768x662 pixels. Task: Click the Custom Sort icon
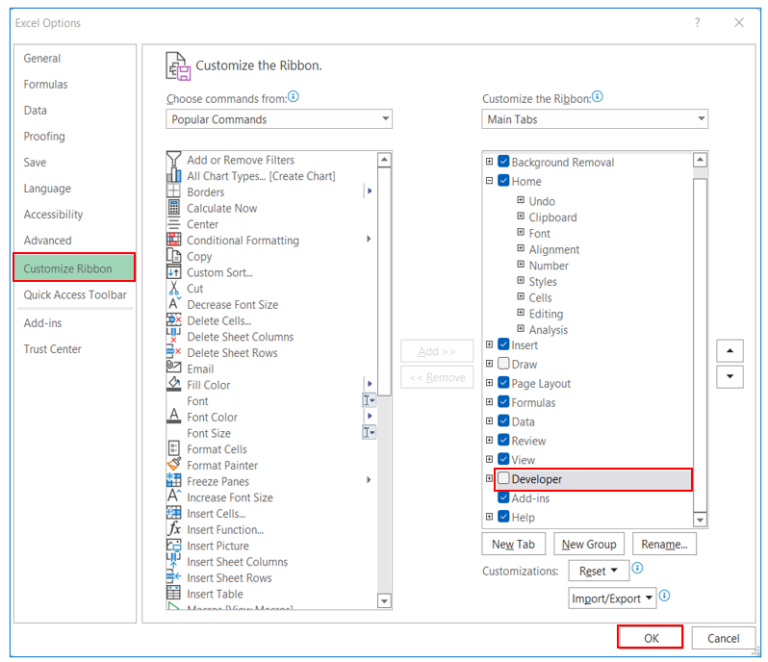[174, 272]
